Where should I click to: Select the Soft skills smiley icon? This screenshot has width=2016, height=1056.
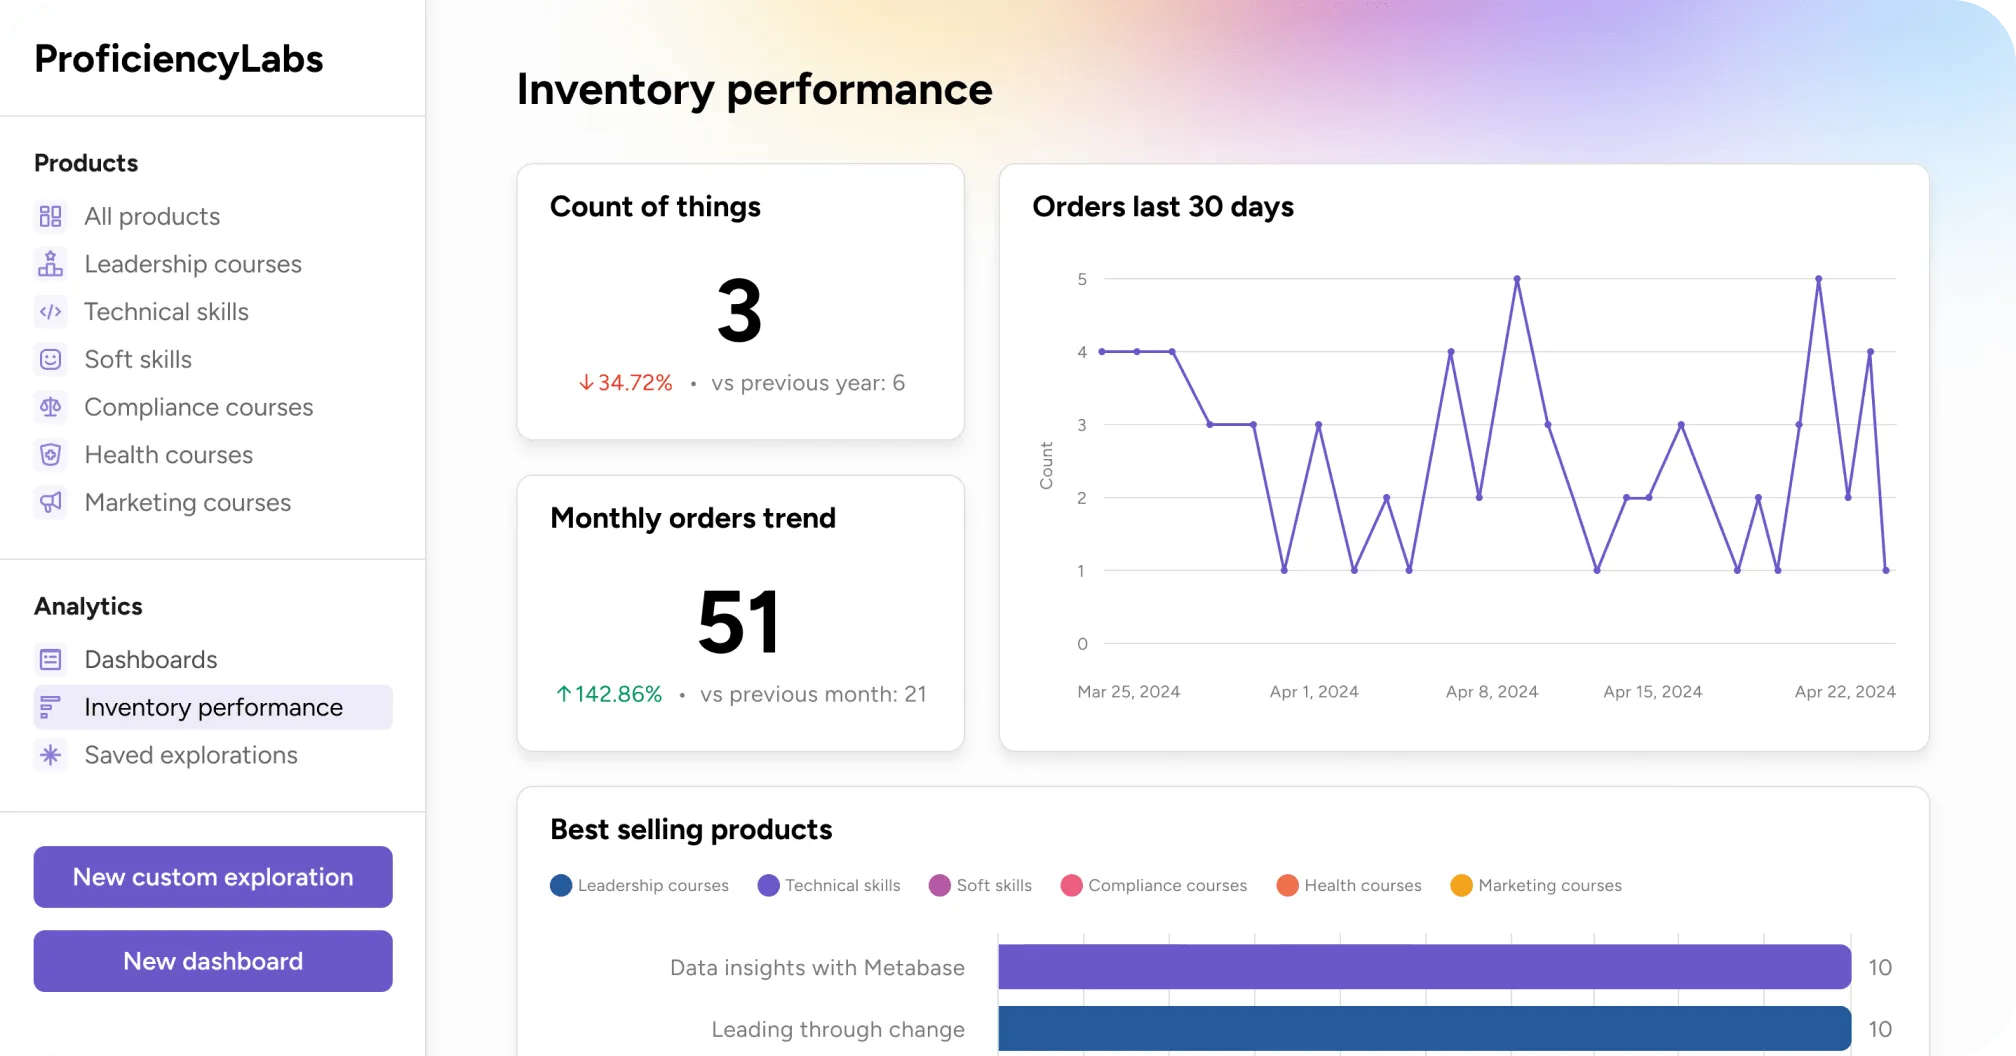[50, 359]
